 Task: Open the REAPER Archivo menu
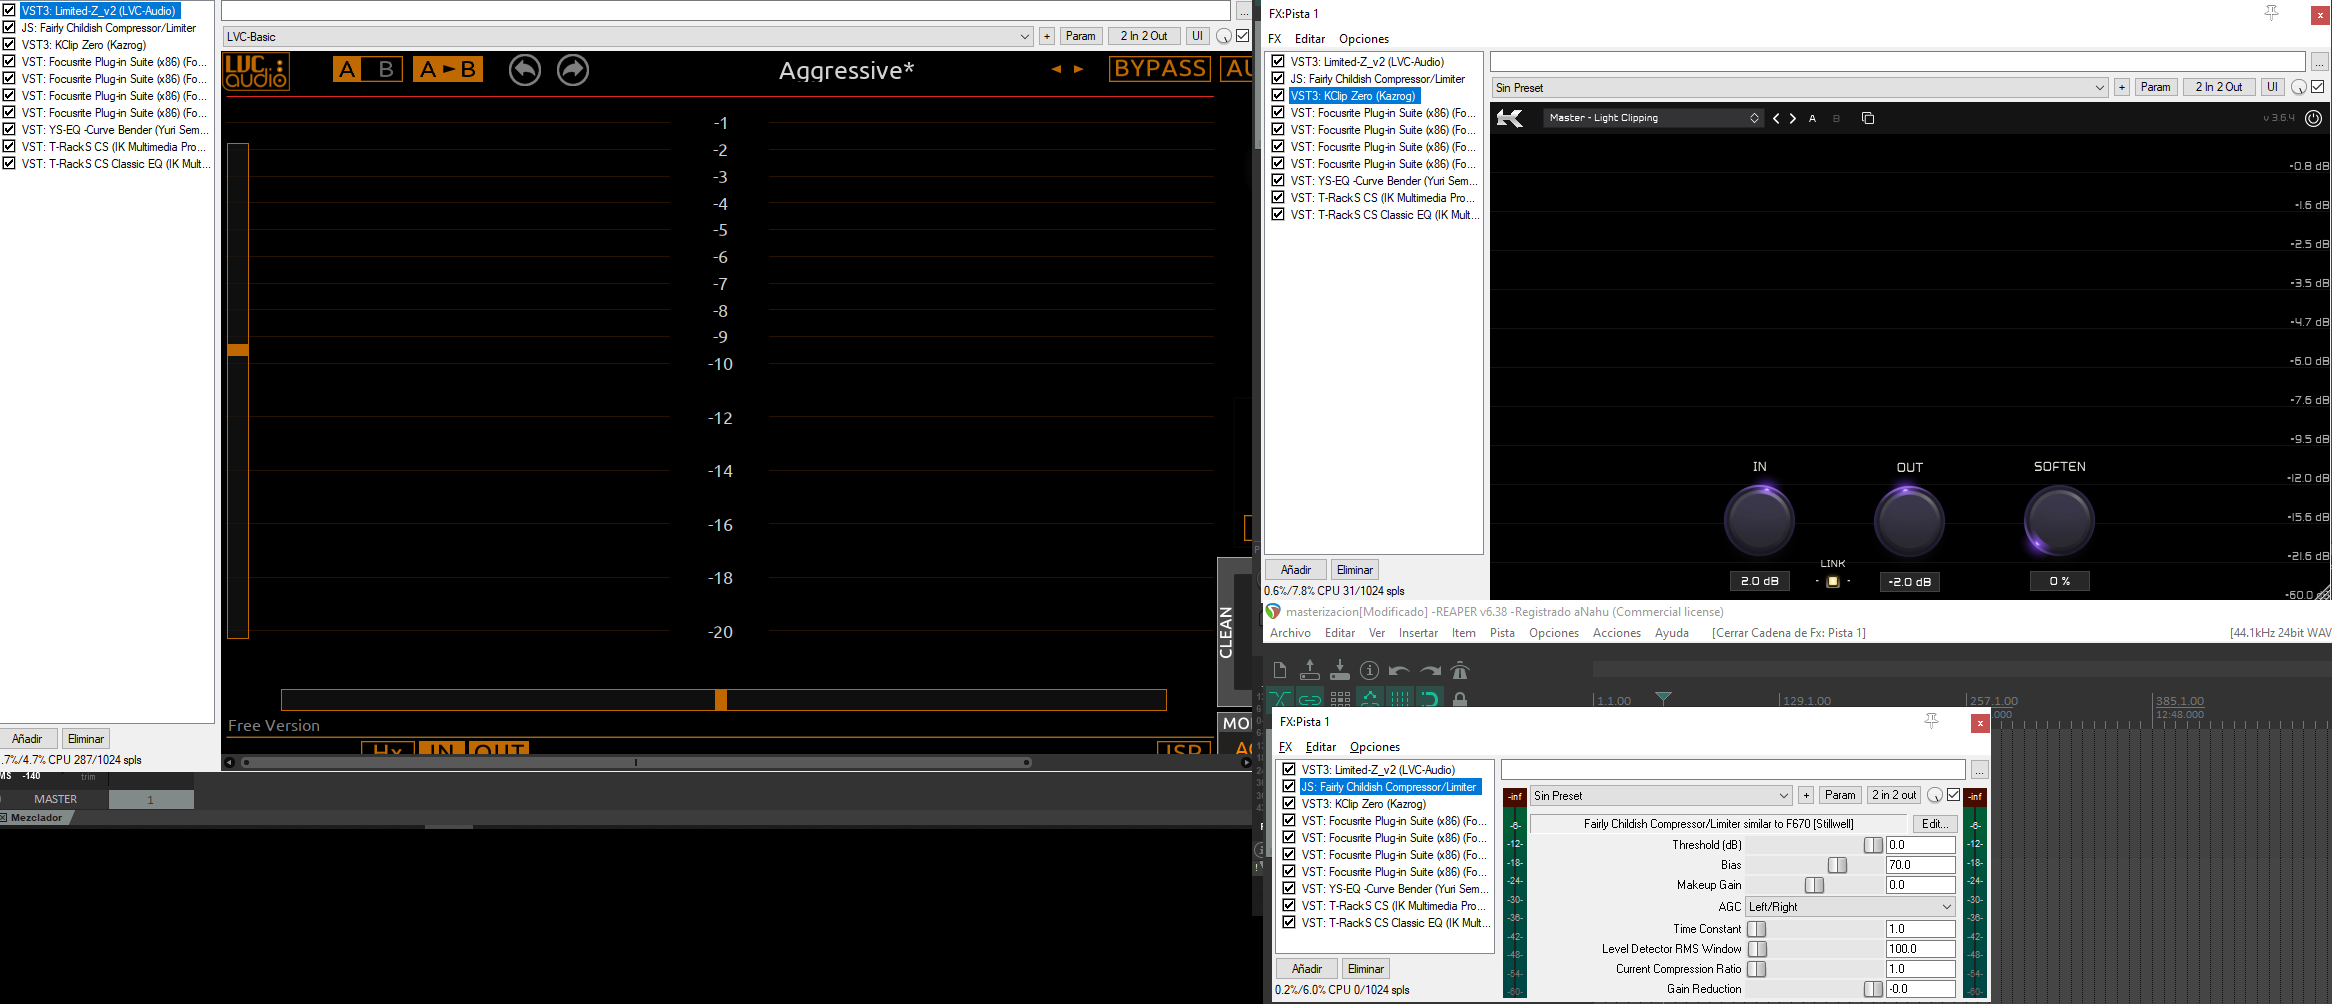tap(1290, 633)
